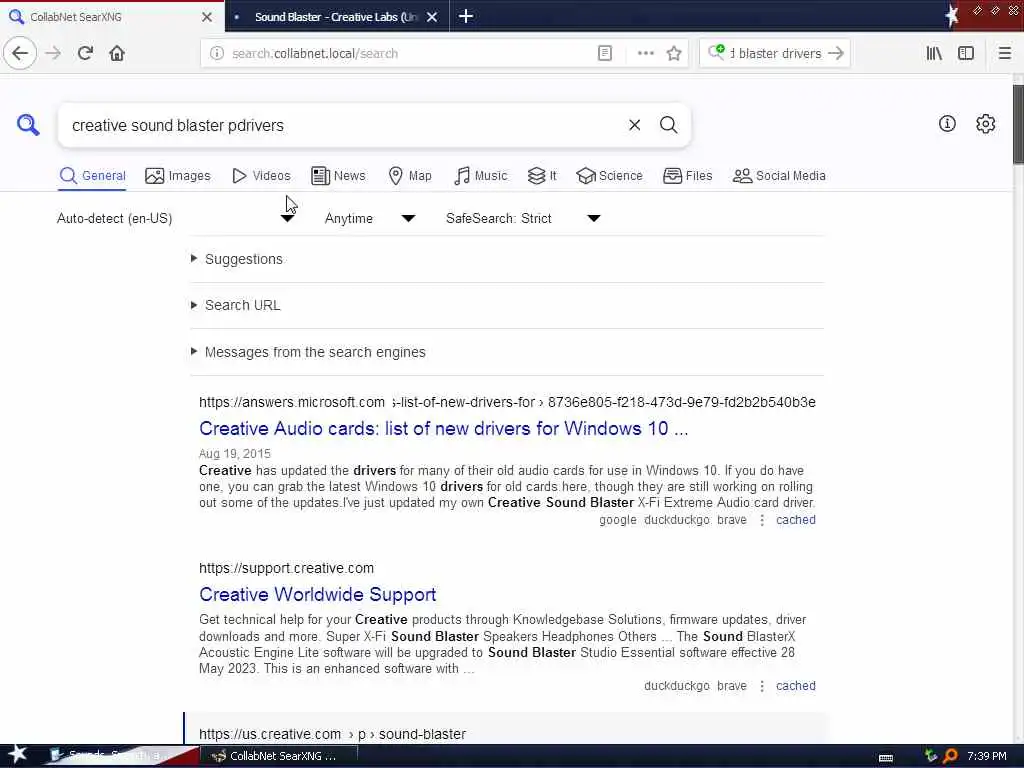
Task: Open the browser home page
Action: [117, 53]
